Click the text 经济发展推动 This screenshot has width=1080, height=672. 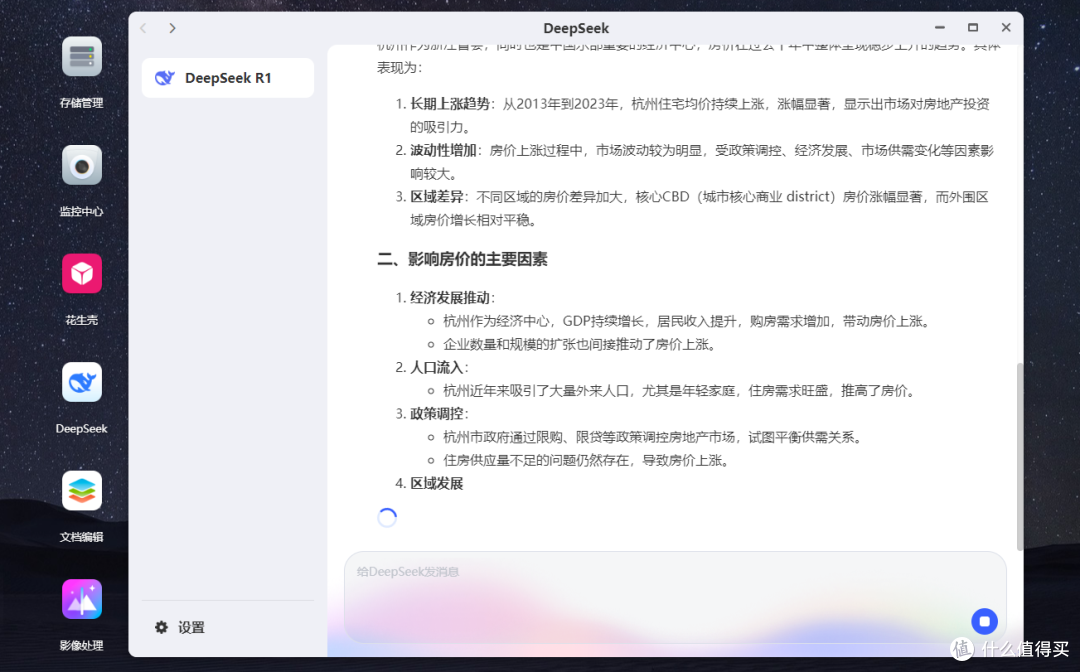pos(450,298)
